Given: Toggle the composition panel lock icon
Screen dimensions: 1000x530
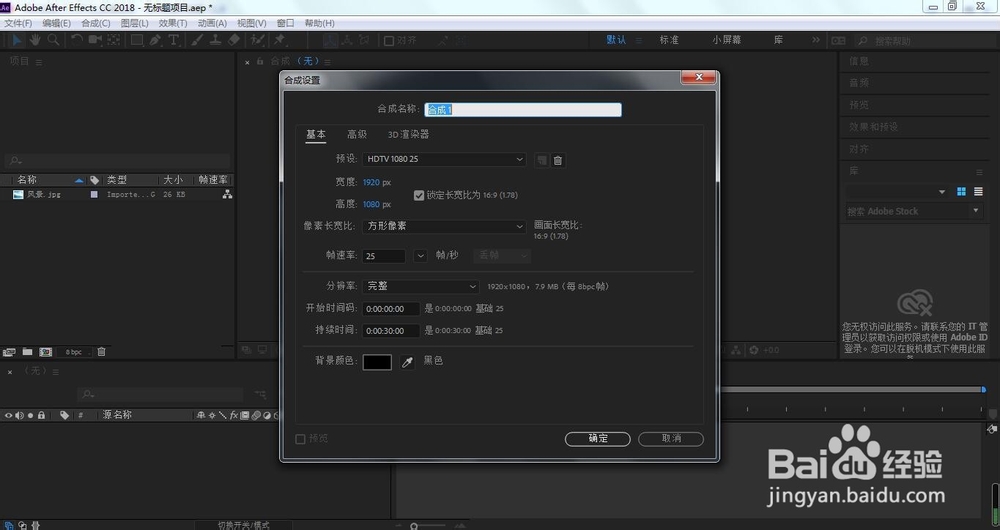Looking at the screenshot, I should (260, 61).
